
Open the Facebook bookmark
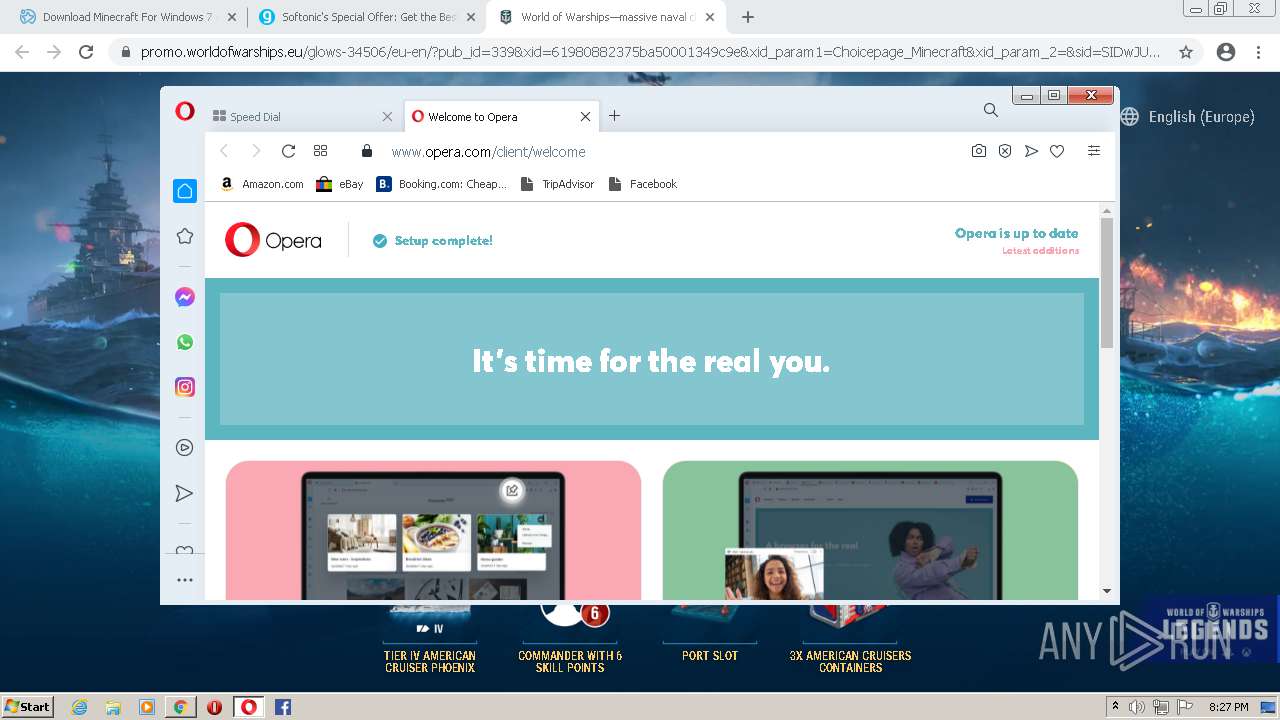point(643,184)
